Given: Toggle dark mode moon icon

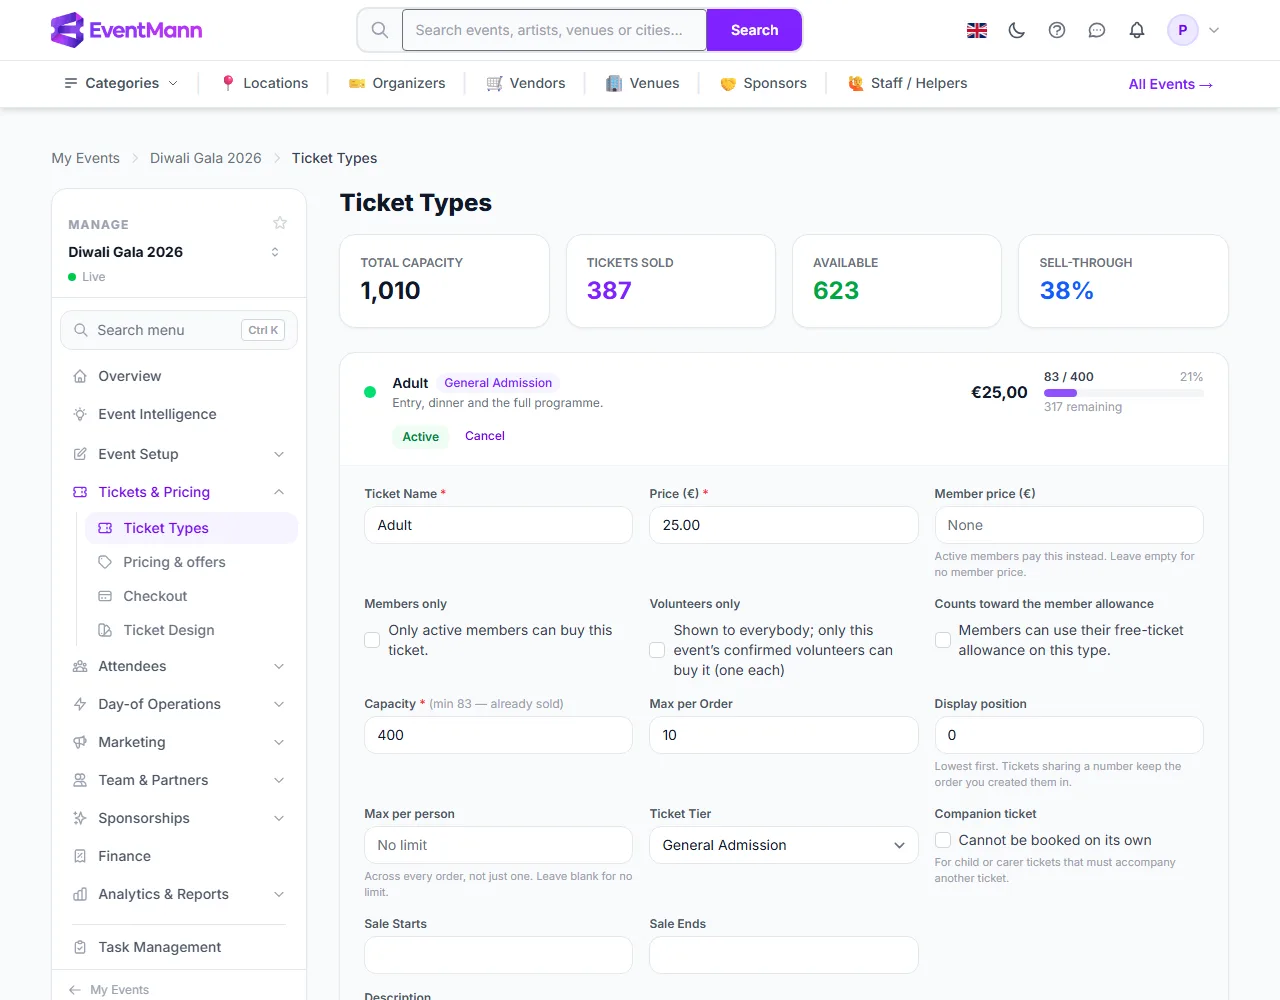Looking at the screenshot, I should [x=1017, y=30].
